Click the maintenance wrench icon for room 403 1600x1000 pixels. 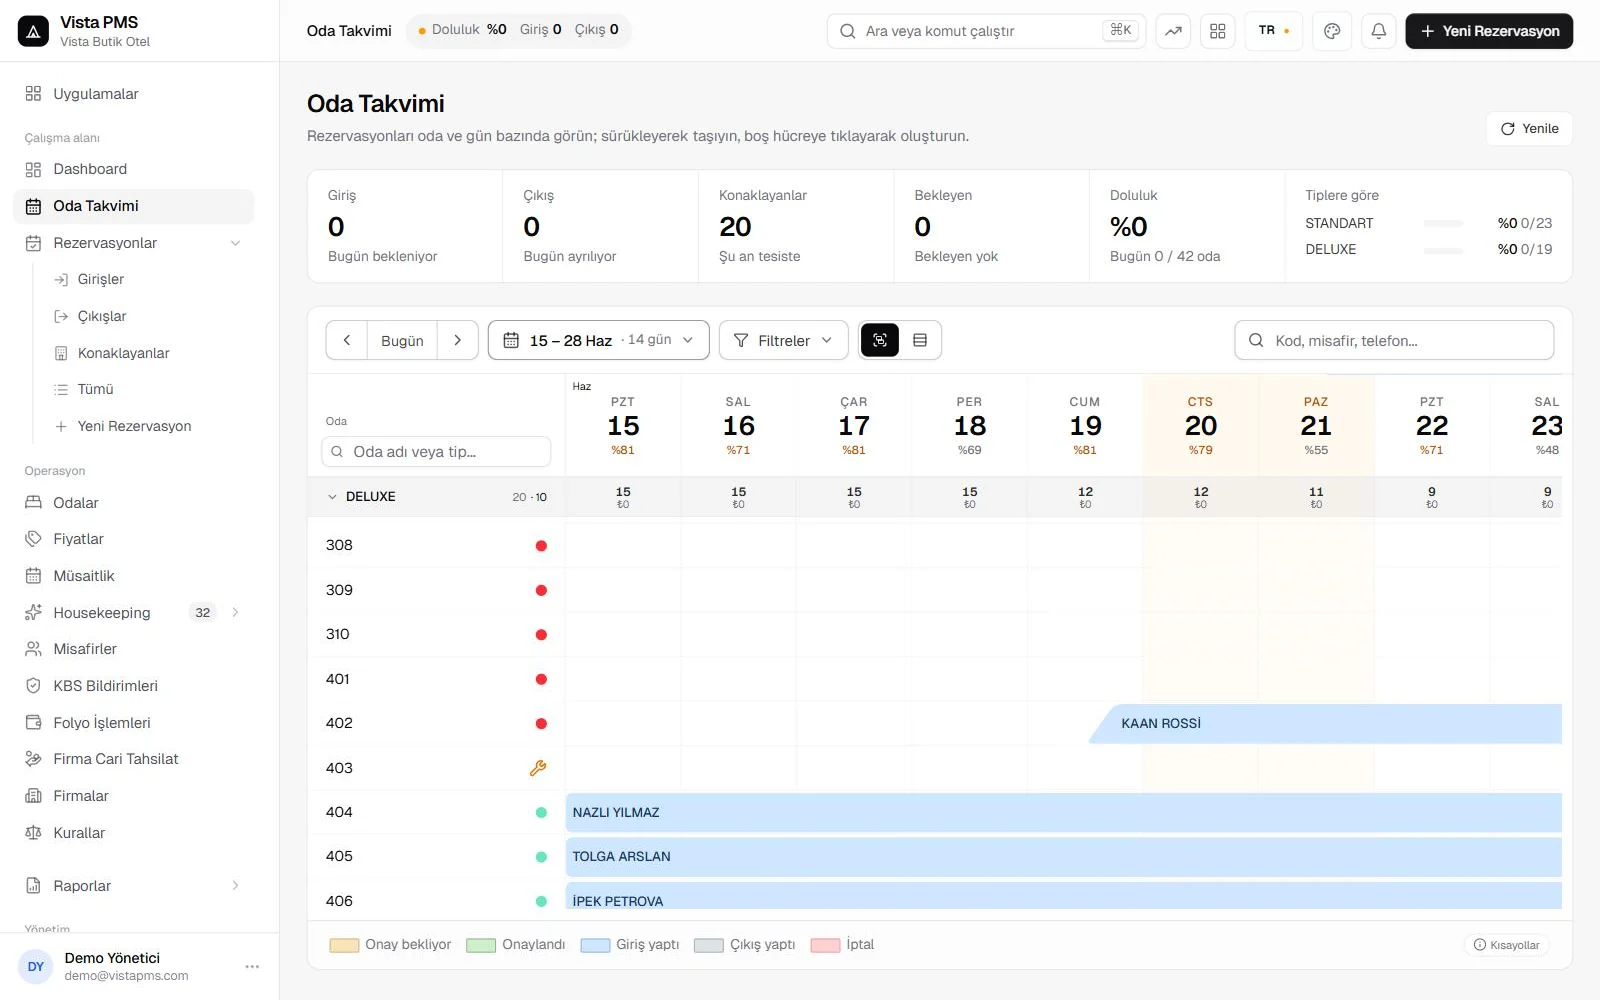pyautogui.click(x=538, y=769)
